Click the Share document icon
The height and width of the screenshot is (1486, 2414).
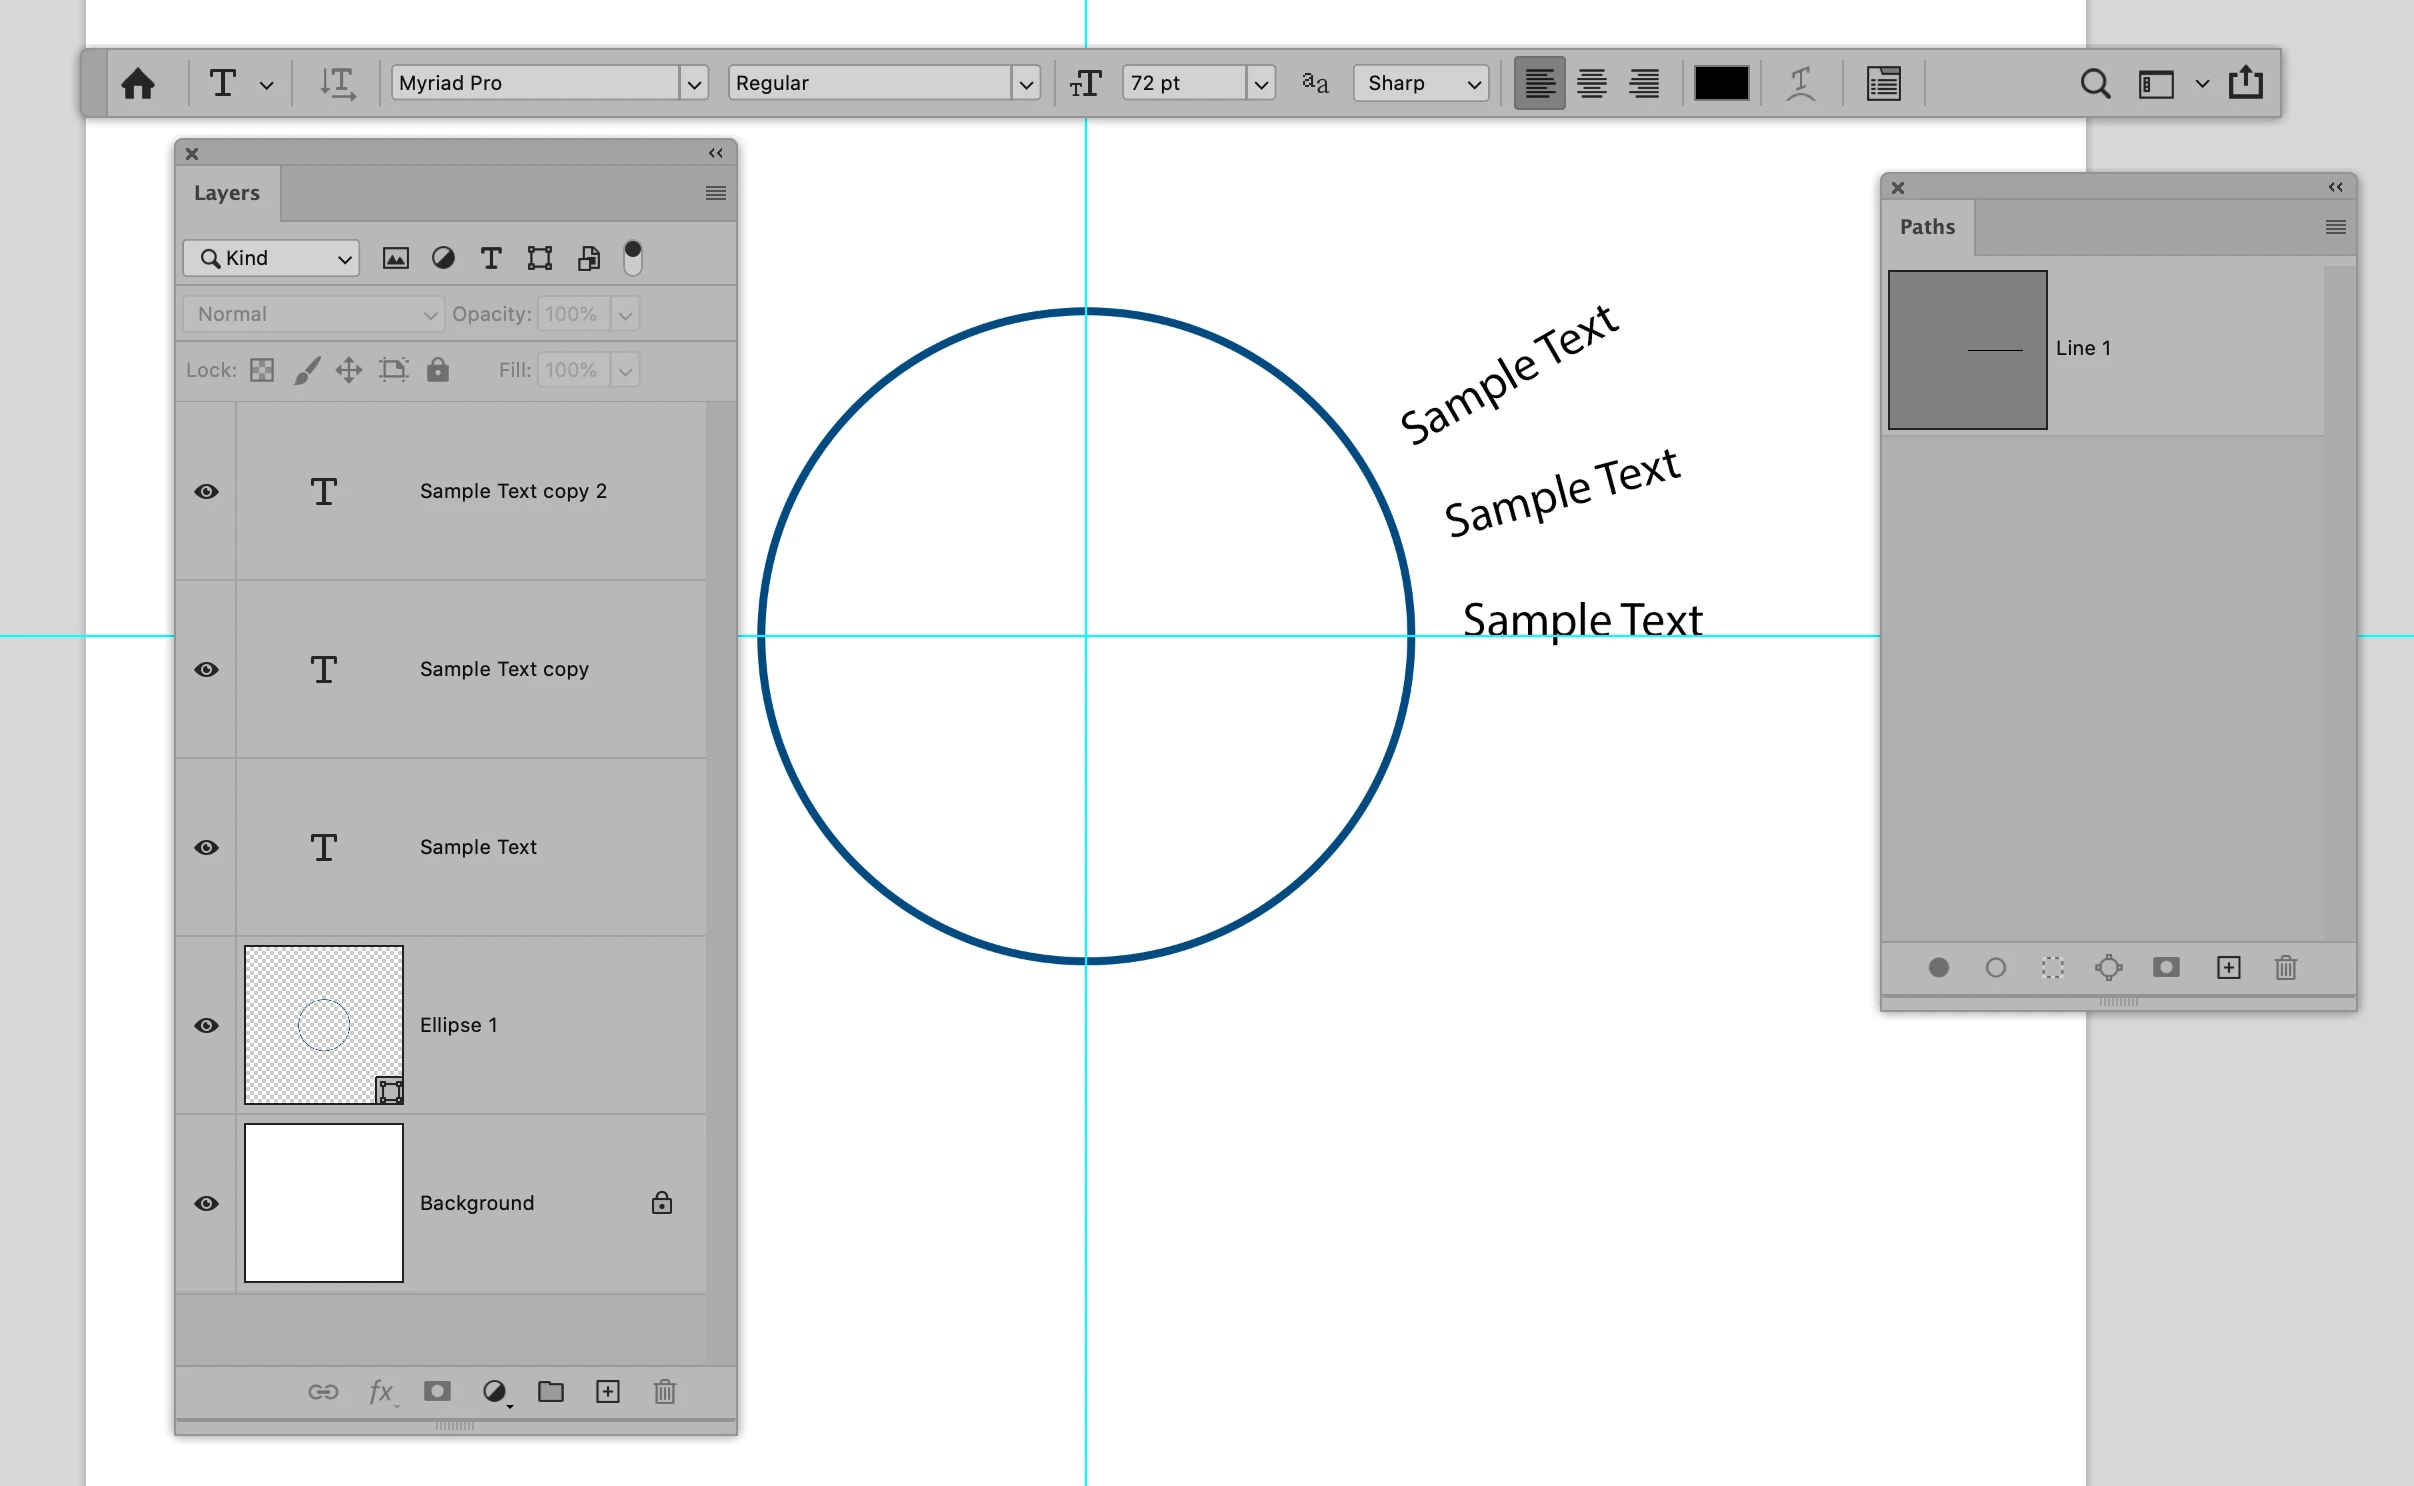coord(2246,83)
